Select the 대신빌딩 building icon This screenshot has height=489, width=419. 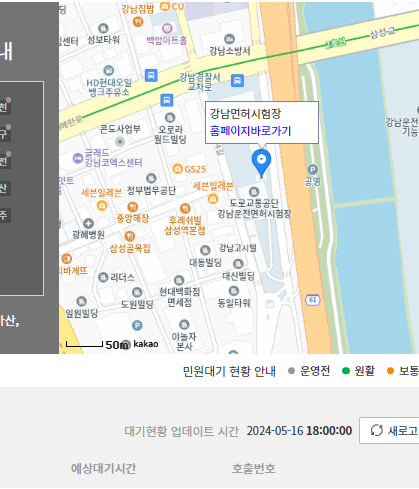[x=238, y=264]
